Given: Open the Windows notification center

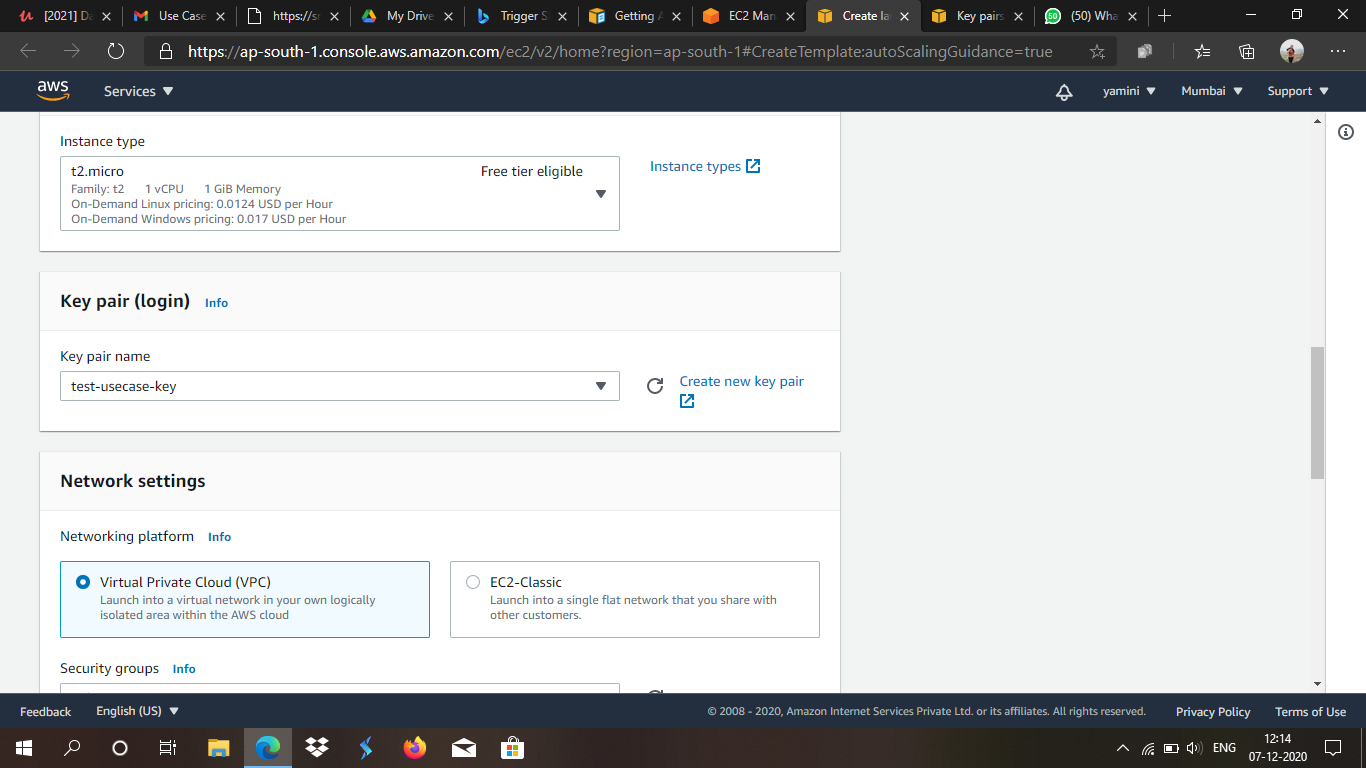Looking at the screenshot, I should [1332, 748].
